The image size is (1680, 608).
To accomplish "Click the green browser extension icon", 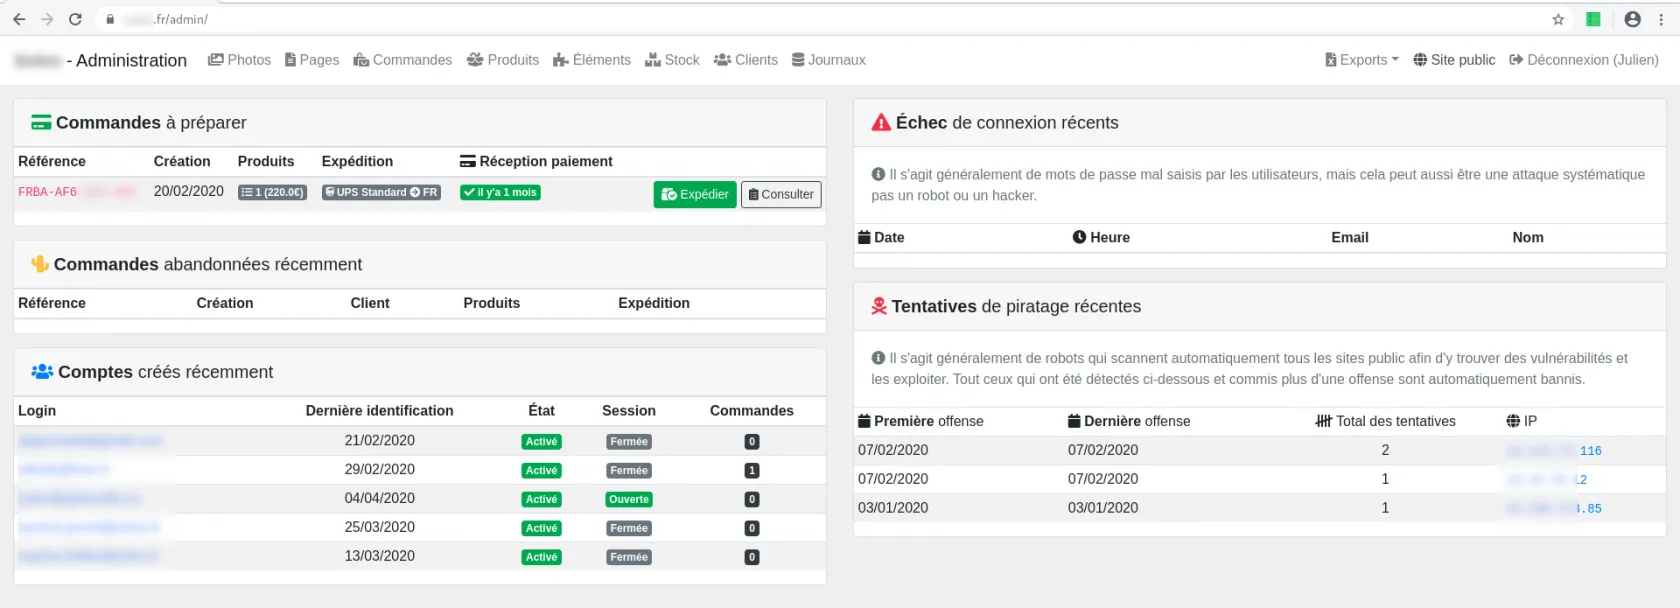I will [x=1594, y=19].
